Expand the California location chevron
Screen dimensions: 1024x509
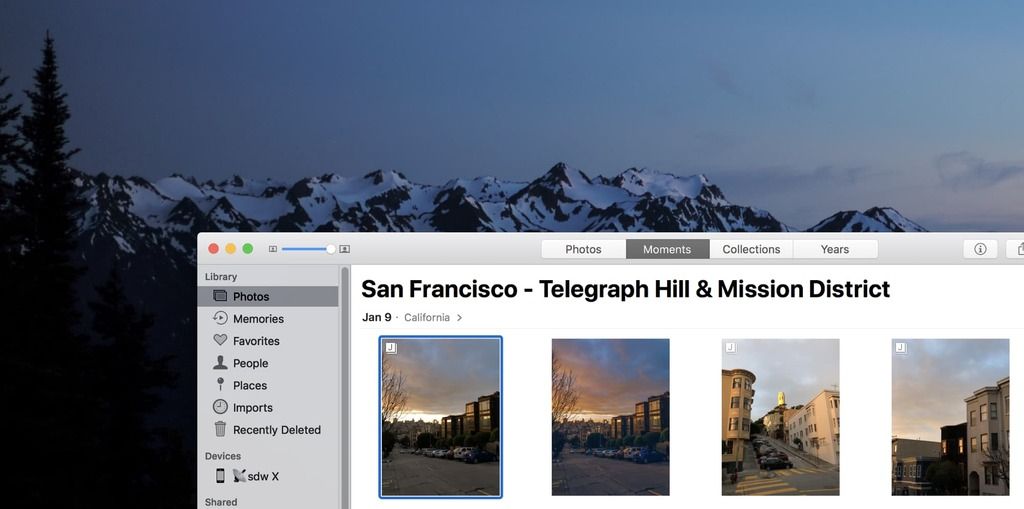459,318
